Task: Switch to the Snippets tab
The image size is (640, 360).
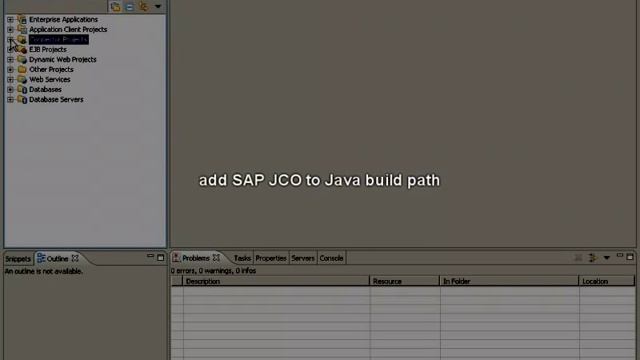Action: coord(18,259)
